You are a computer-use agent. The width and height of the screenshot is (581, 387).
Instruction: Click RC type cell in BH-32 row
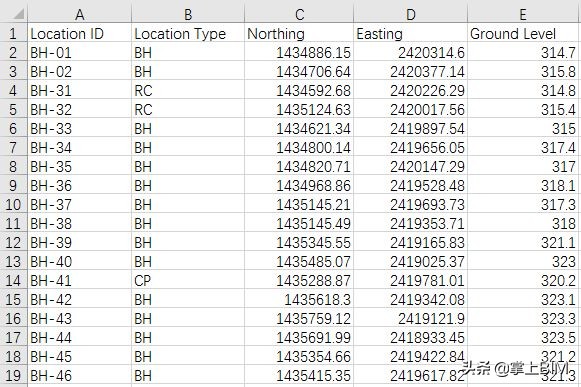188,109
